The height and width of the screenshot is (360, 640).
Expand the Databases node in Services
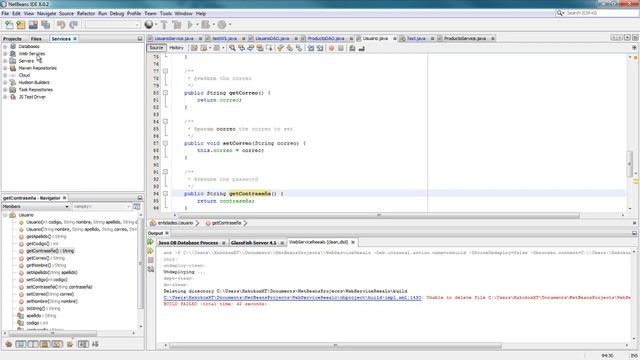5,47
